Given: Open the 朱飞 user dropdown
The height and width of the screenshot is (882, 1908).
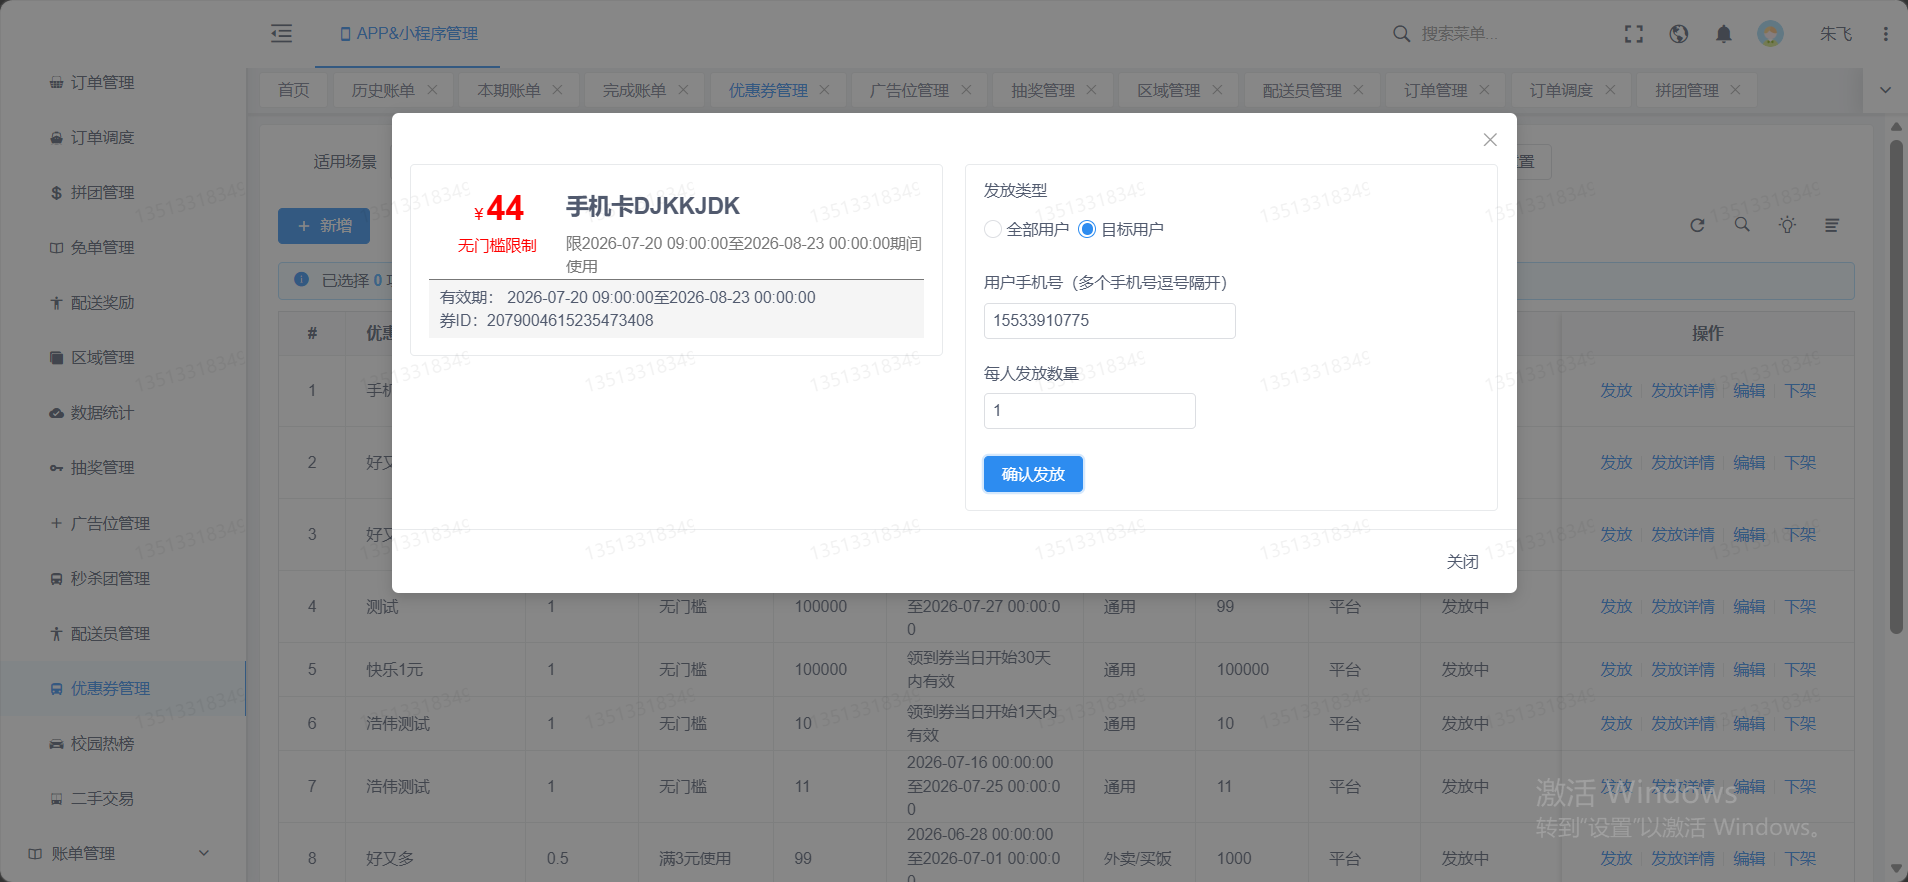Looking at the screenshot, I should pyautogui.click(x=1836, y=34).
